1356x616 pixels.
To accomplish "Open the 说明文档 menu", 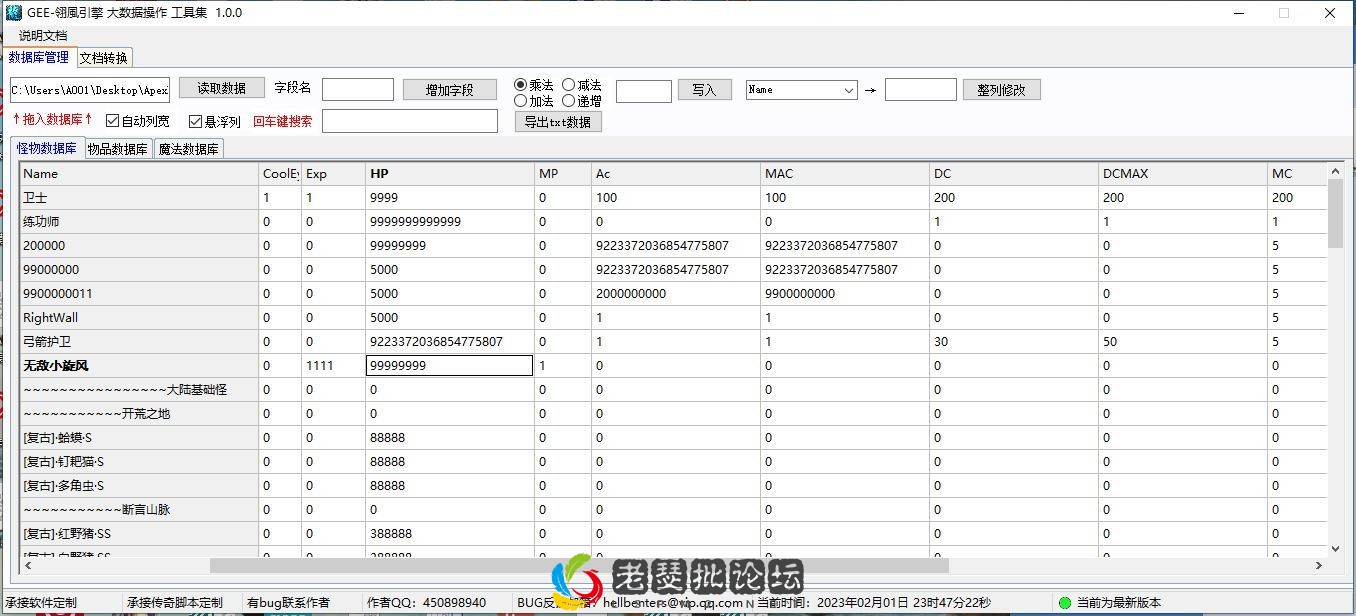I will (x=43, y=36).
